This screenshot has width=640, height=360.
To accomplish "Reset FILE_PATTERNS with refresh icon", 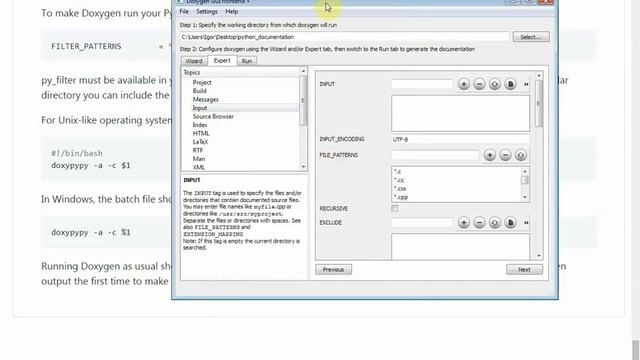I will click(520, 155).
